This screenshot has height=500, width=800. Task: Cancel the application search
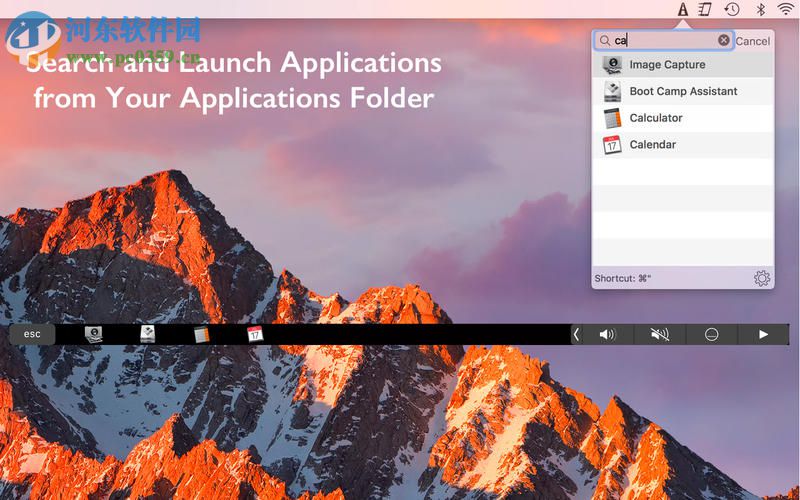[753, 41]
